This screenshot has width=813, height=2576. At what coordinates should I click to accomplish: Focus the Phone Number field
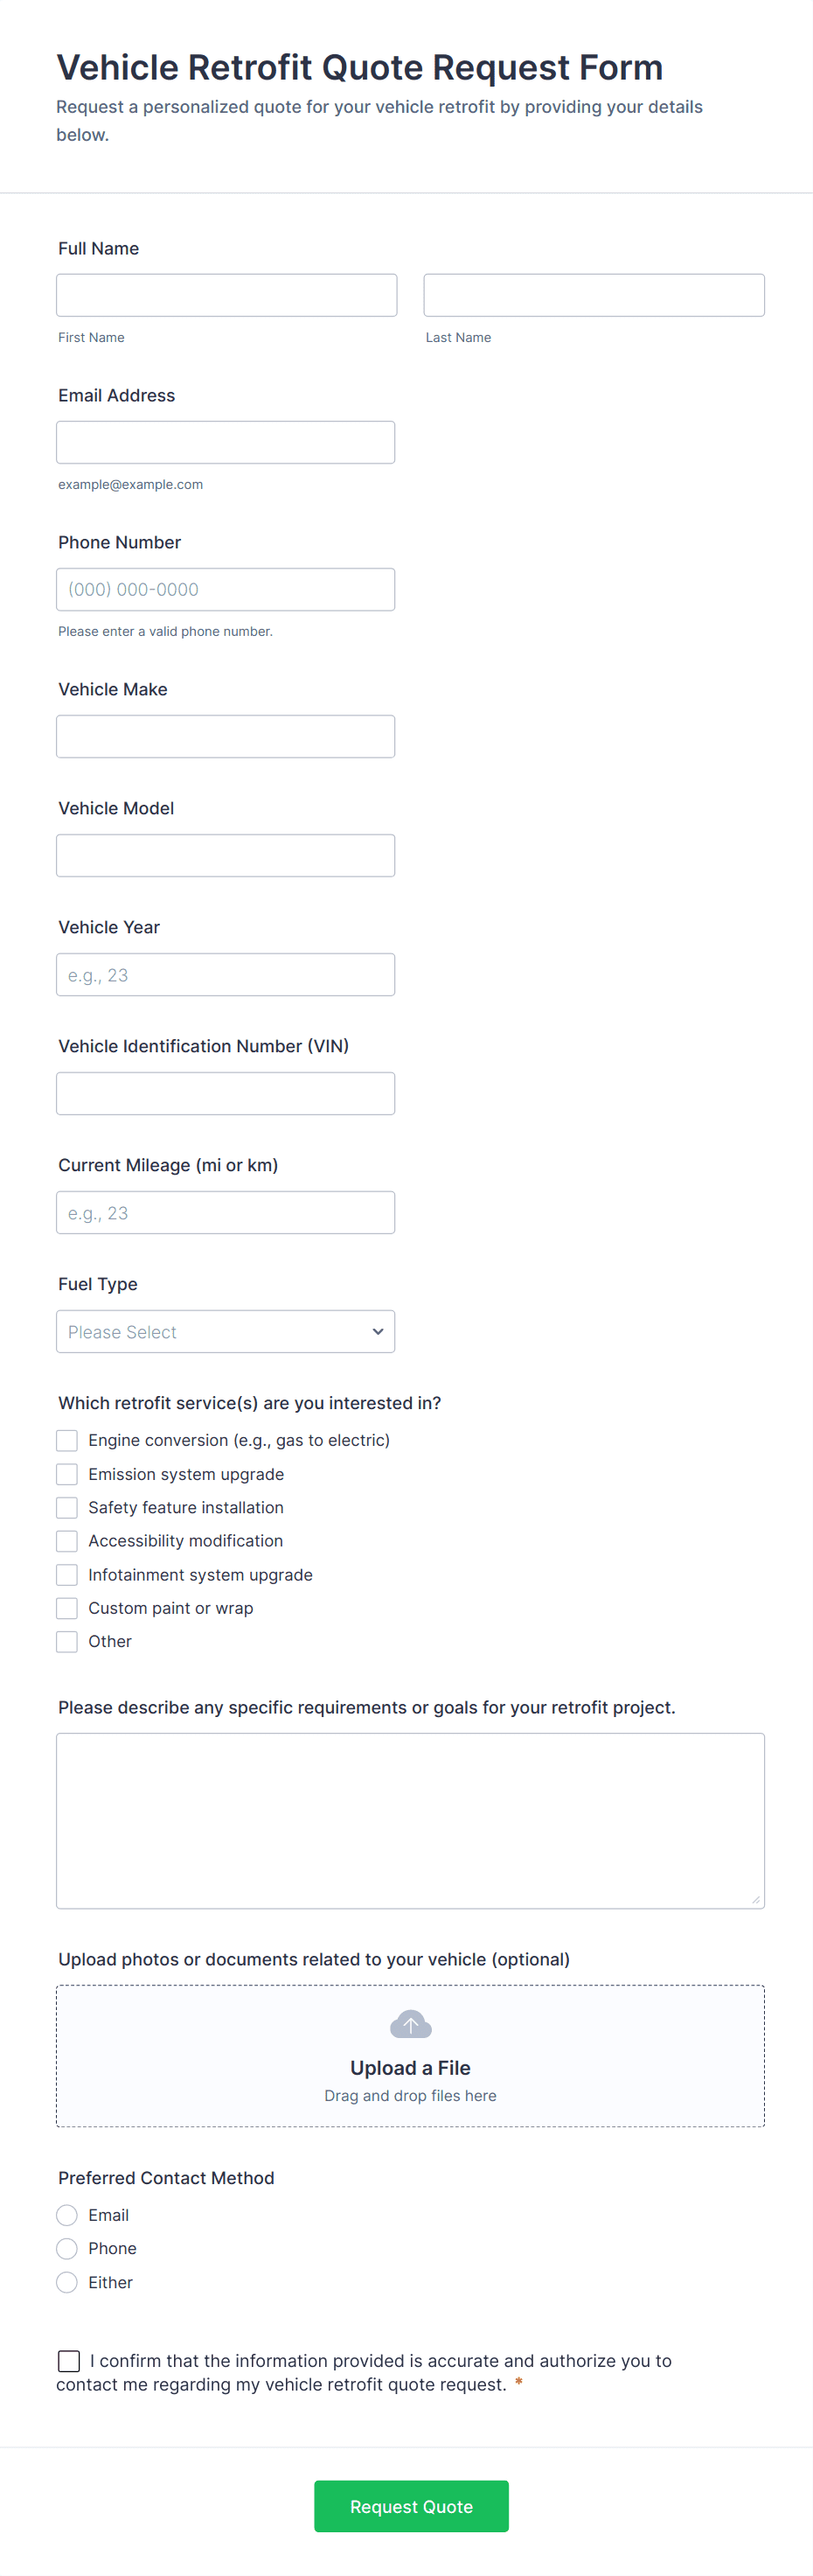pyautogui.click(x=225, y=589)
